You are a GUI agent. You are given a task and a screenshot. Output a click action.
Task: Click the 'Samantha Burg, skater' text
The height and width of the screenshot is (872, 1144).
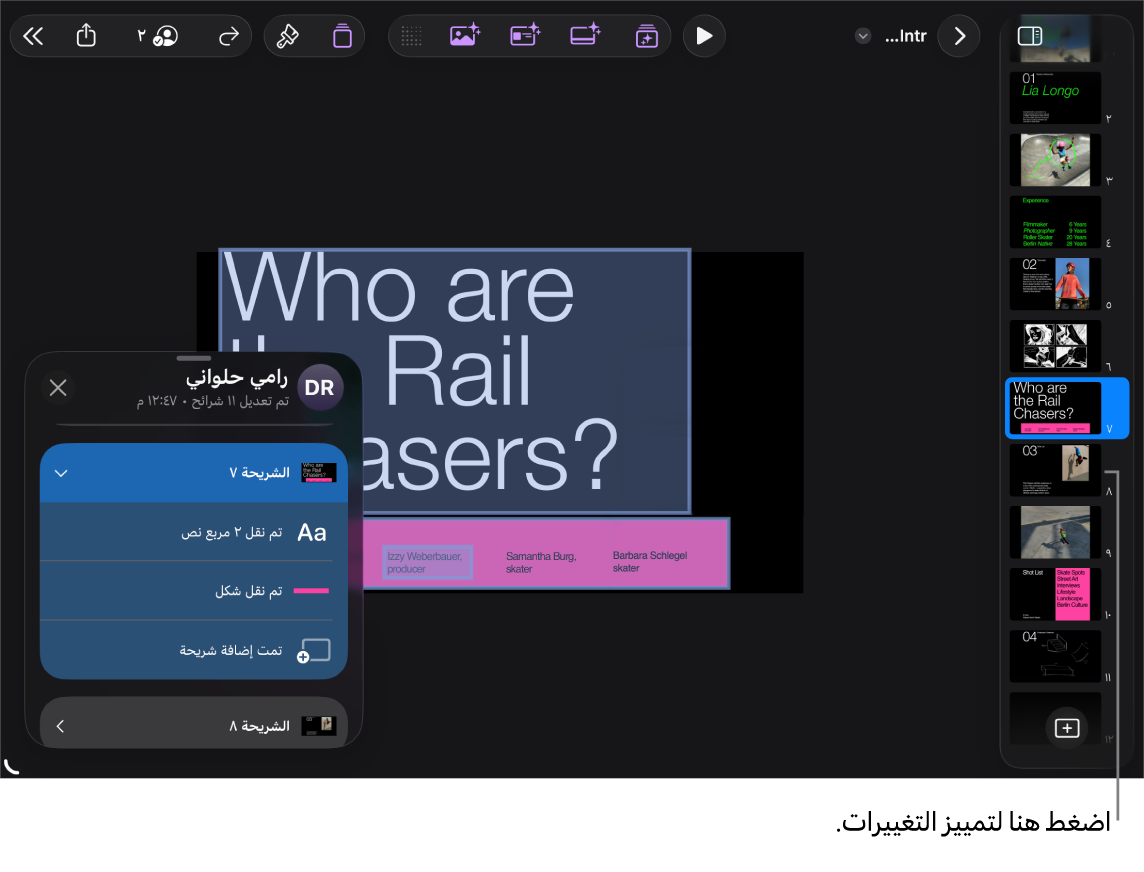tap(541, 562)
